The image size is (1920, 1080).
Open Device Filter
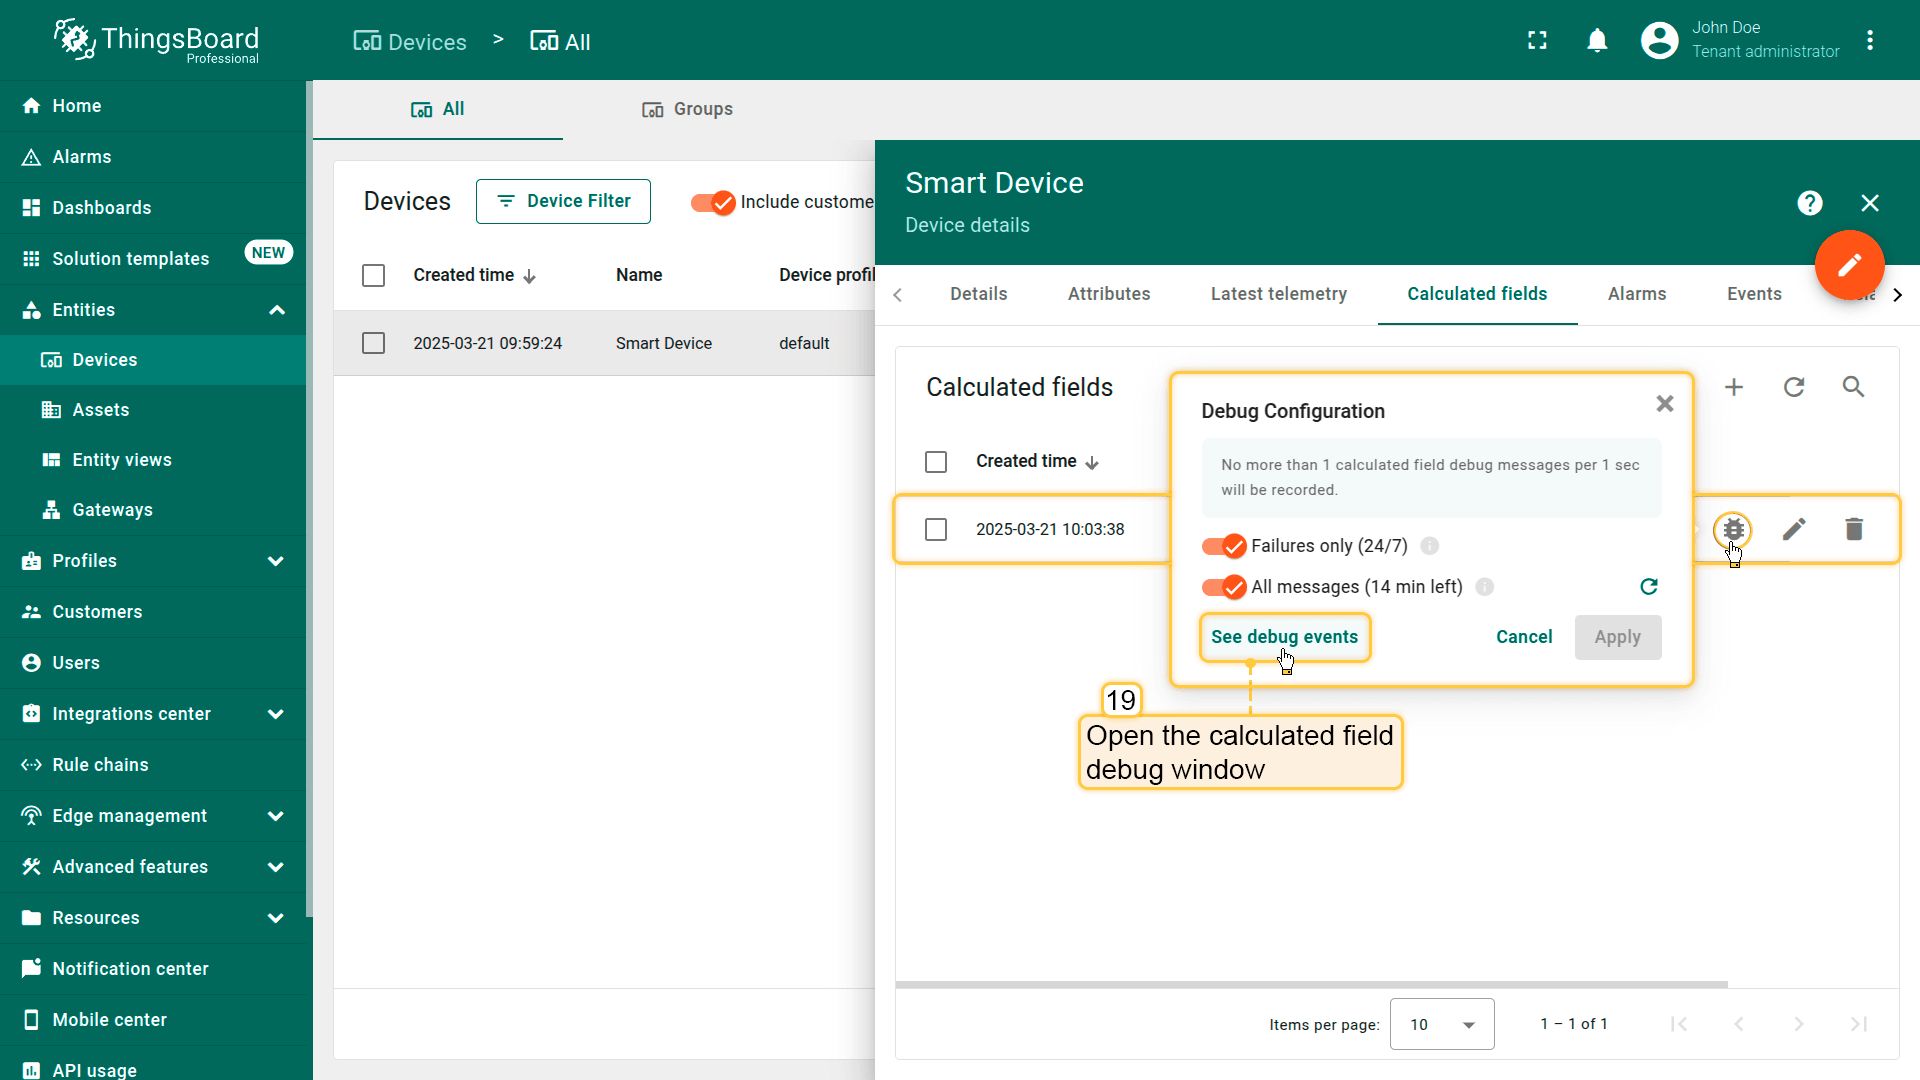coord(563,201)
